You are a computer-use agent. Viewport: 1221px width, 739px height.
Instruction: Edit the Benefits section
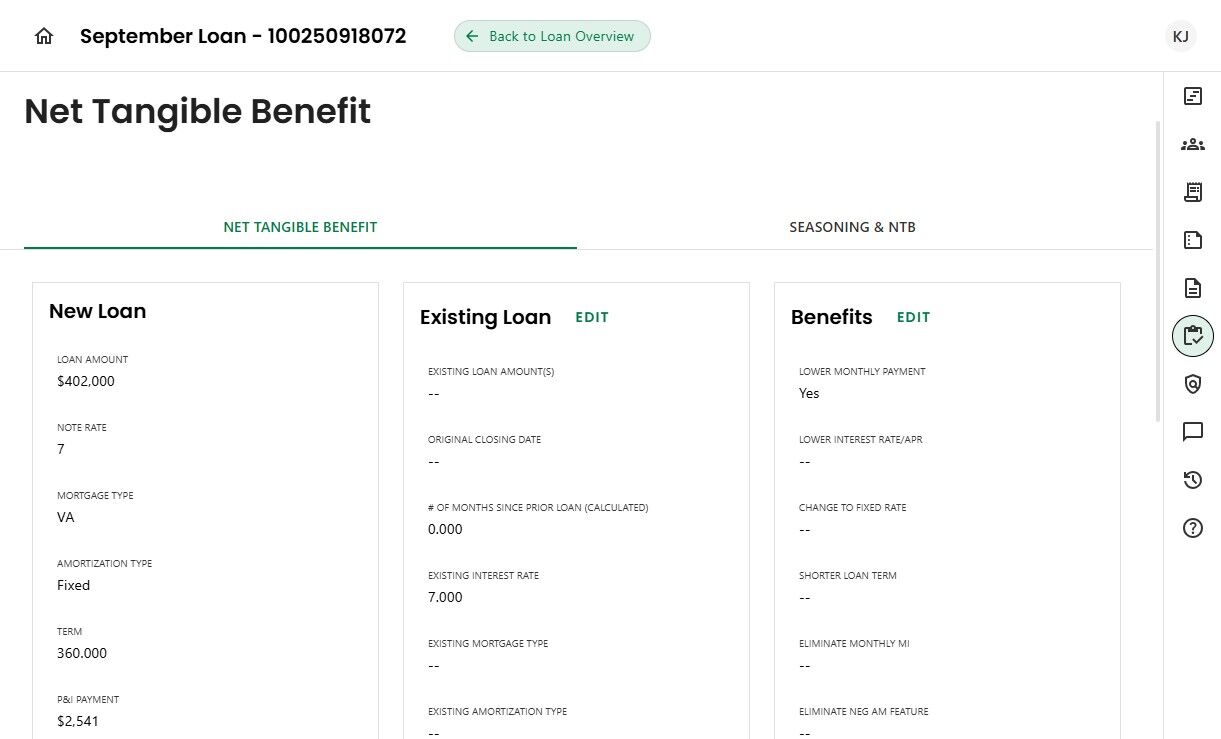click(x=913, y=317)
